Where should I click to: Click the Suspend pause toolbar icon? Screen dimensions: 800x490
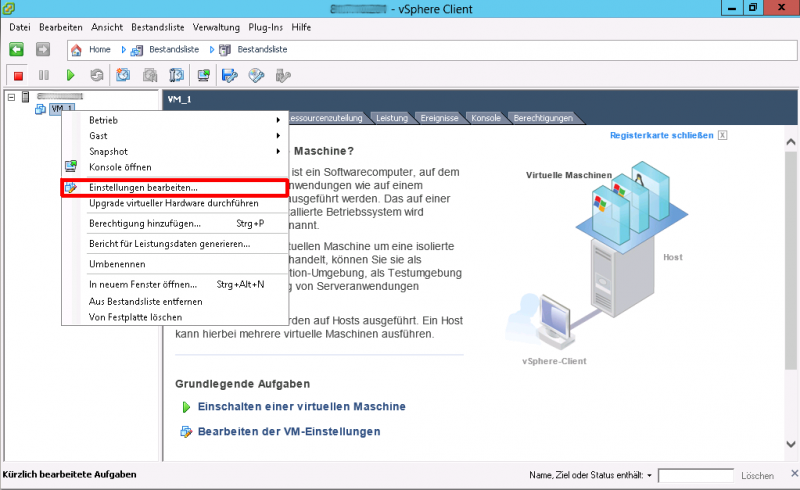click(44, 76)
